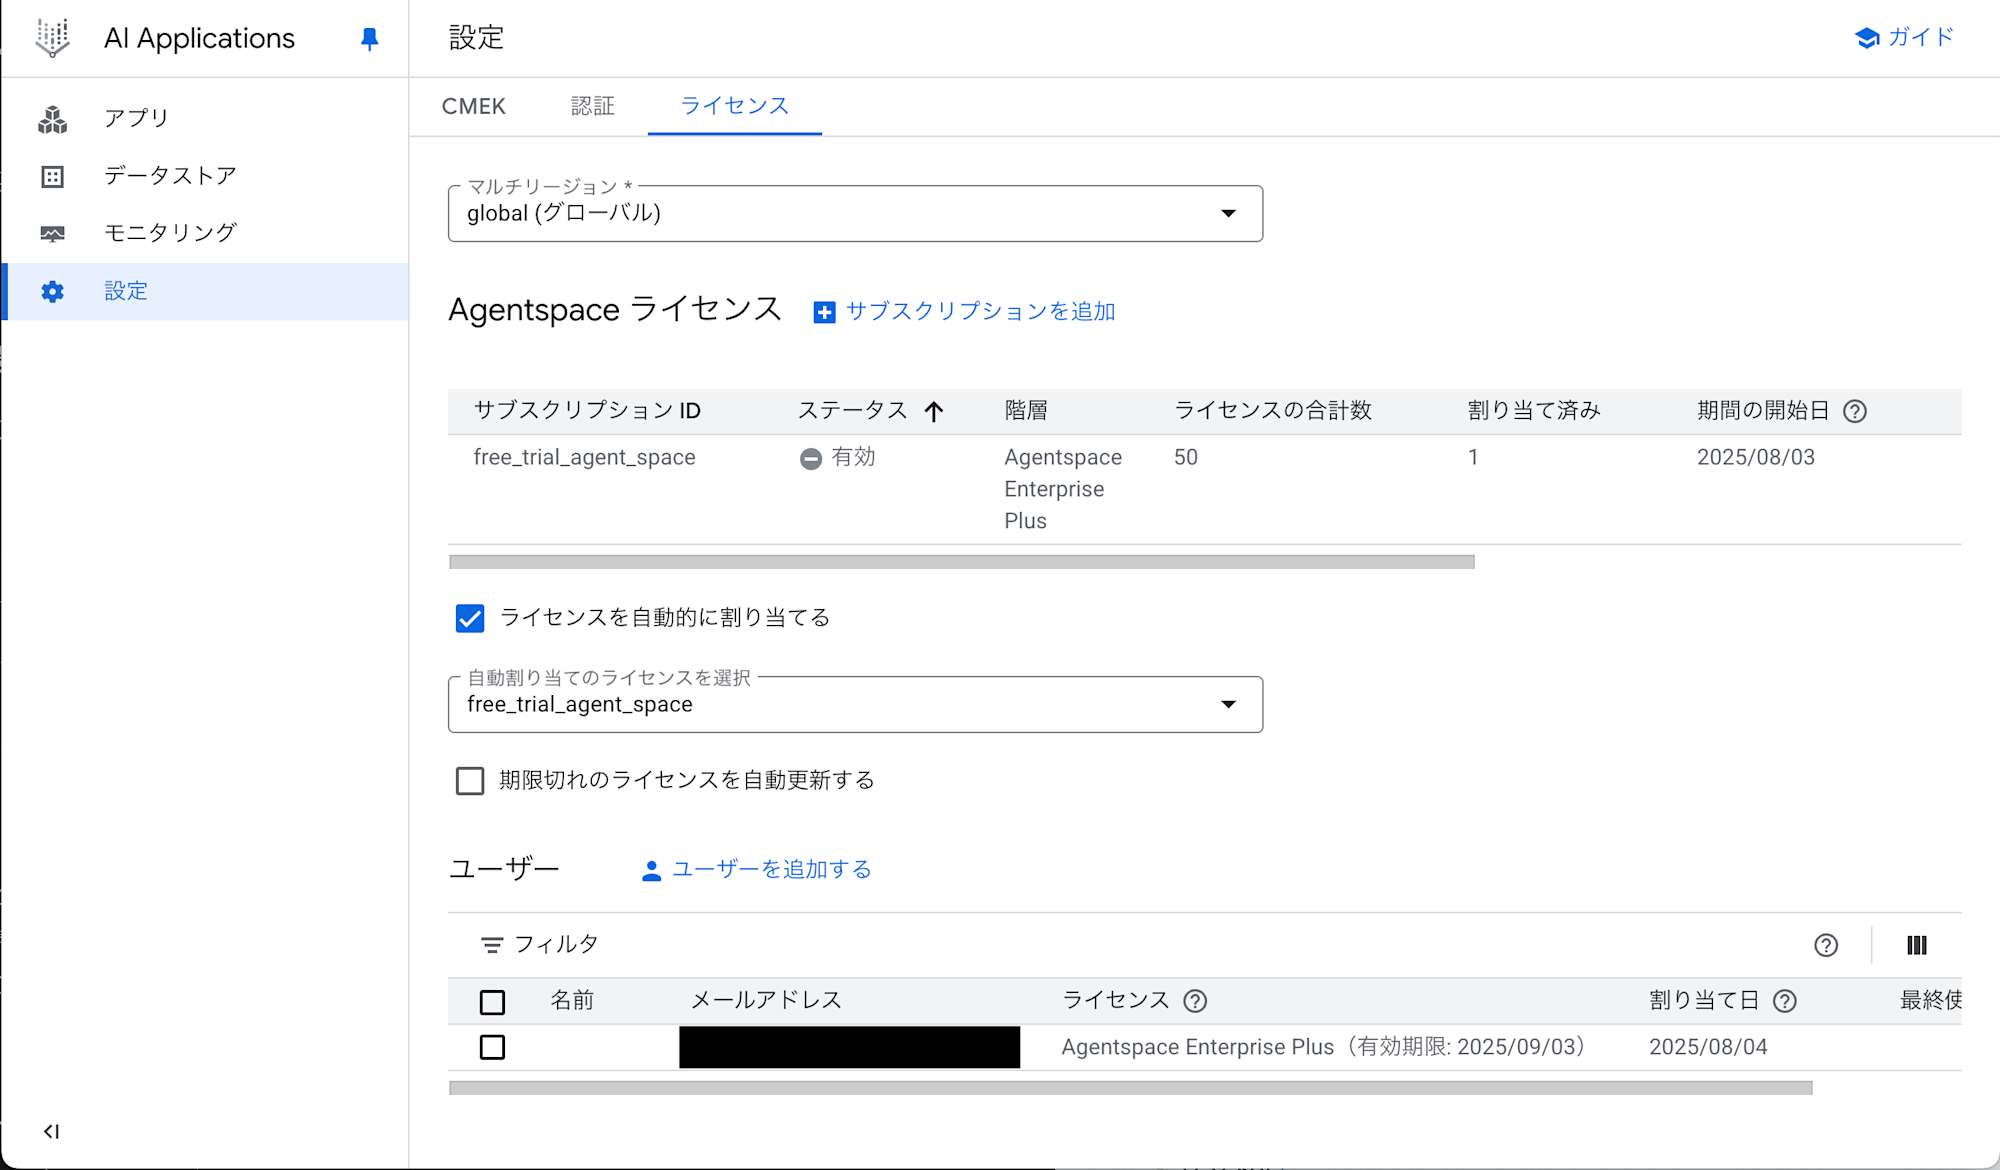Viewport: 2000px width, 1170px height.
Task: Click the メールアドレス column header
Action: (x=766, y=1001)
